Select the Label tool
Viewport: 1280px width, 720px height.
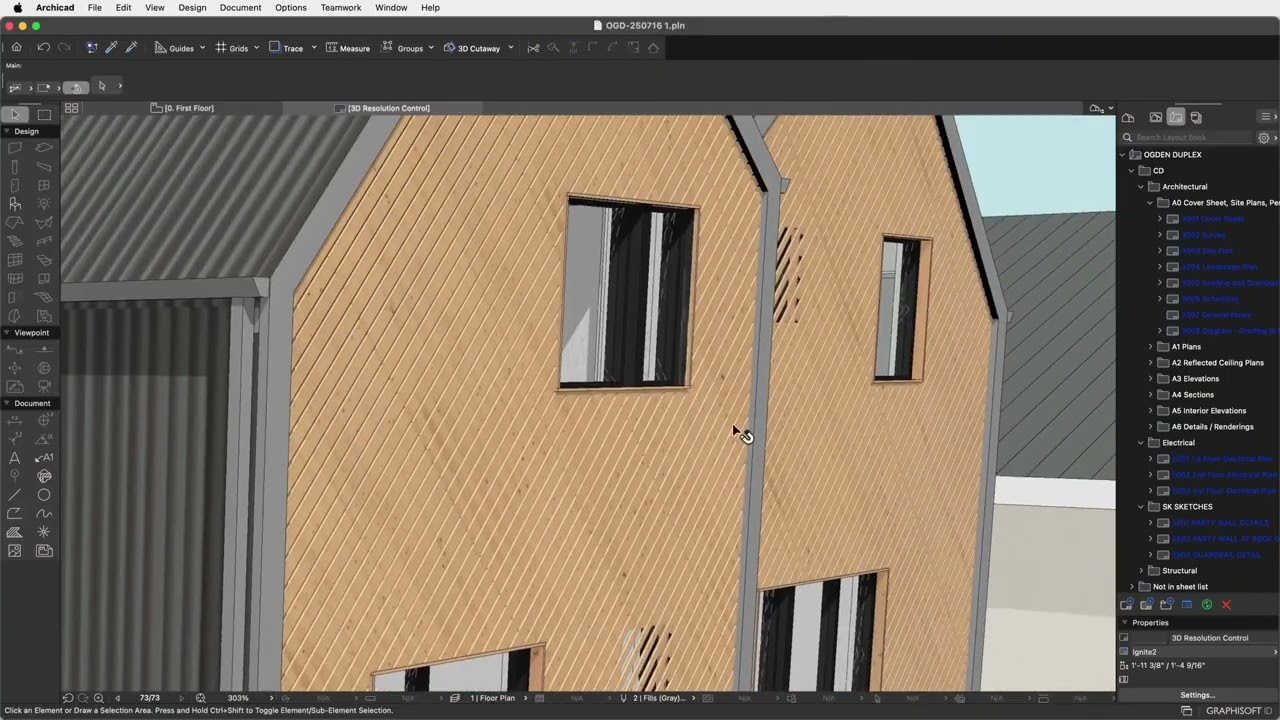44,457
